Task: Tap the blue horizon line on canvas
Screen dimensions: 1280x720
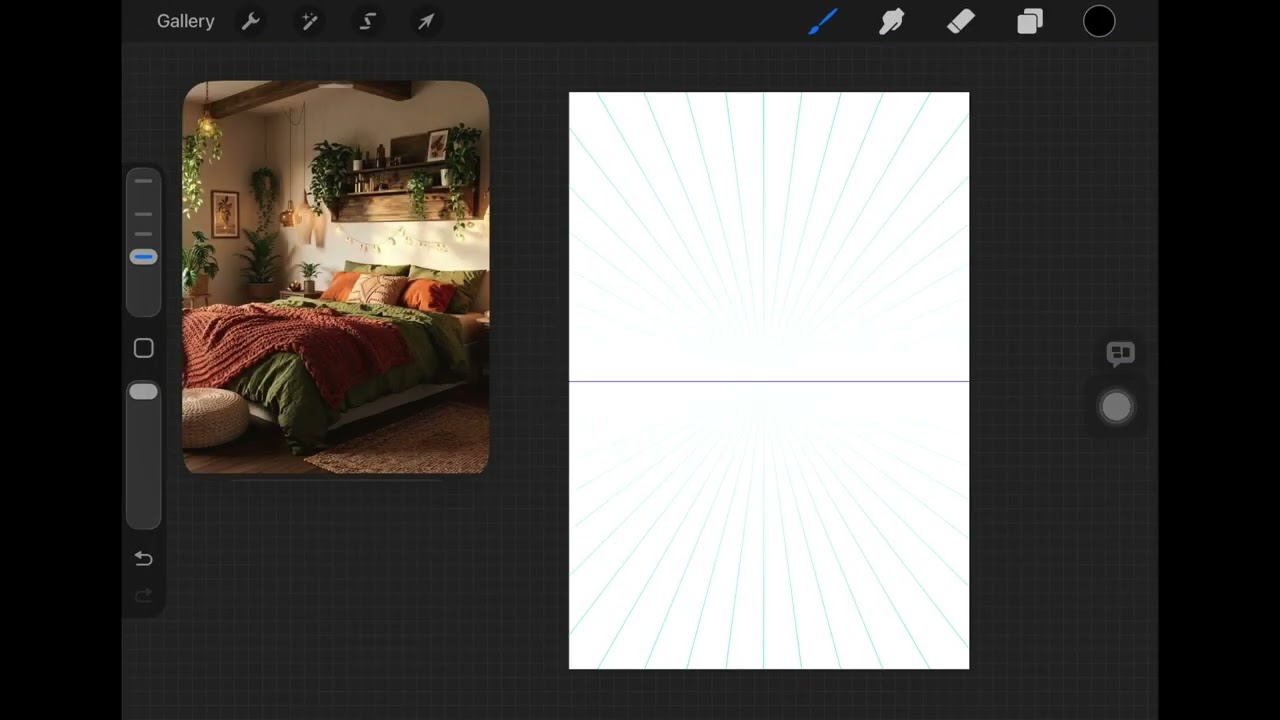Action: (769, 381)
